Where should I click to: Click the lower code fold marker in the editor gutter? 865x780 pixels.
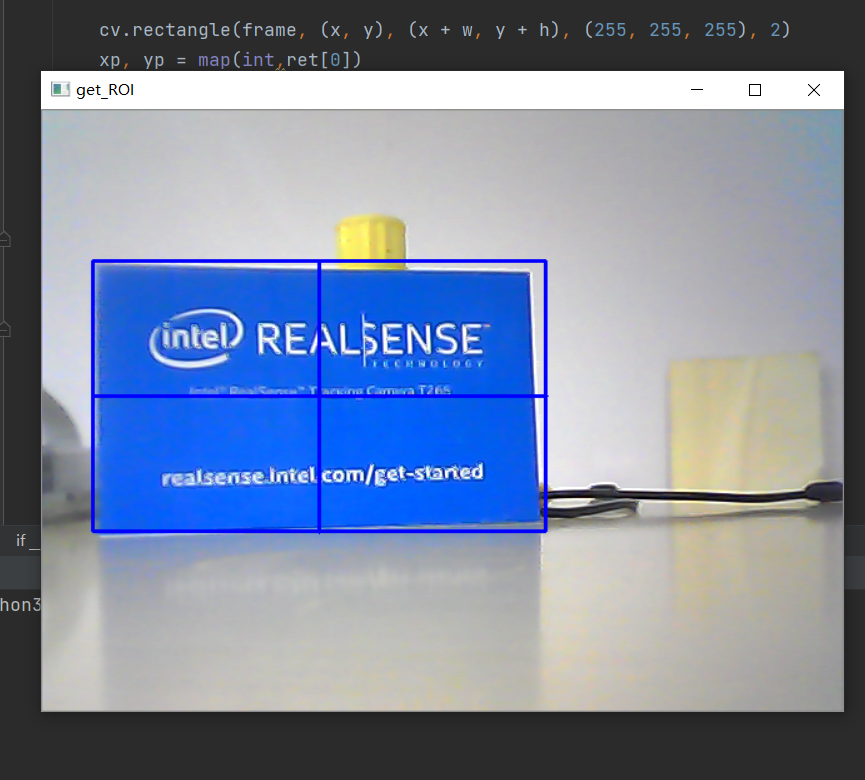pos(4,329)
